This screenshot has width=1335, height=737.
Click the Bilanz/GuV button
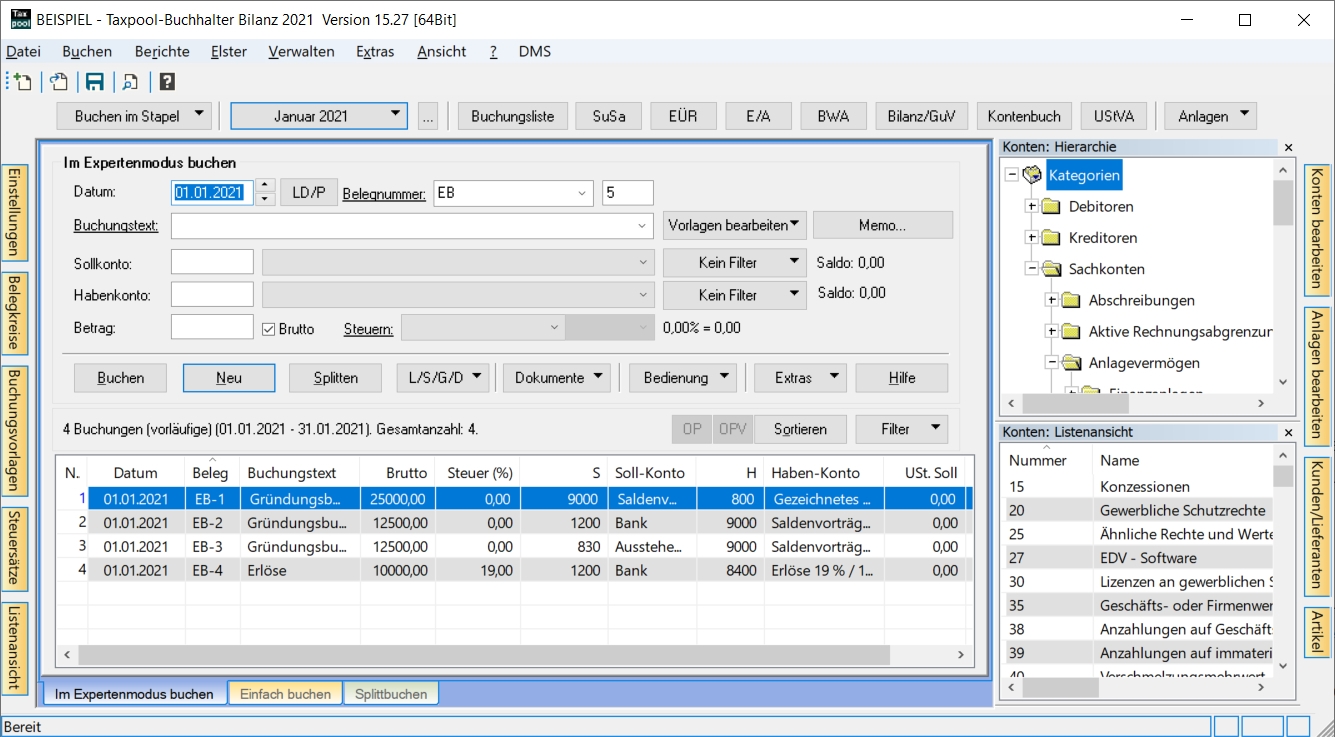(921, 116)
